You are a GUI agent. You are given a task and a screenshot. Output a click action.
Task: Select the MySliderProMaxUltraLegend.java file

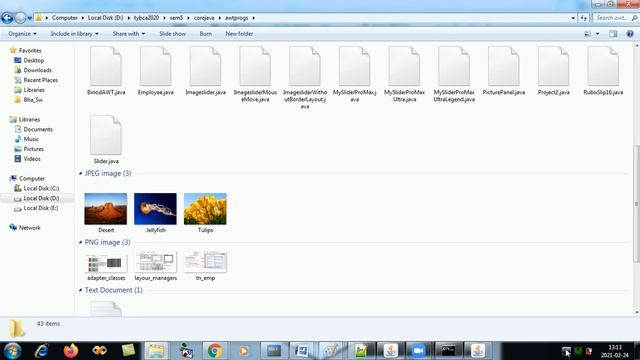454,74
